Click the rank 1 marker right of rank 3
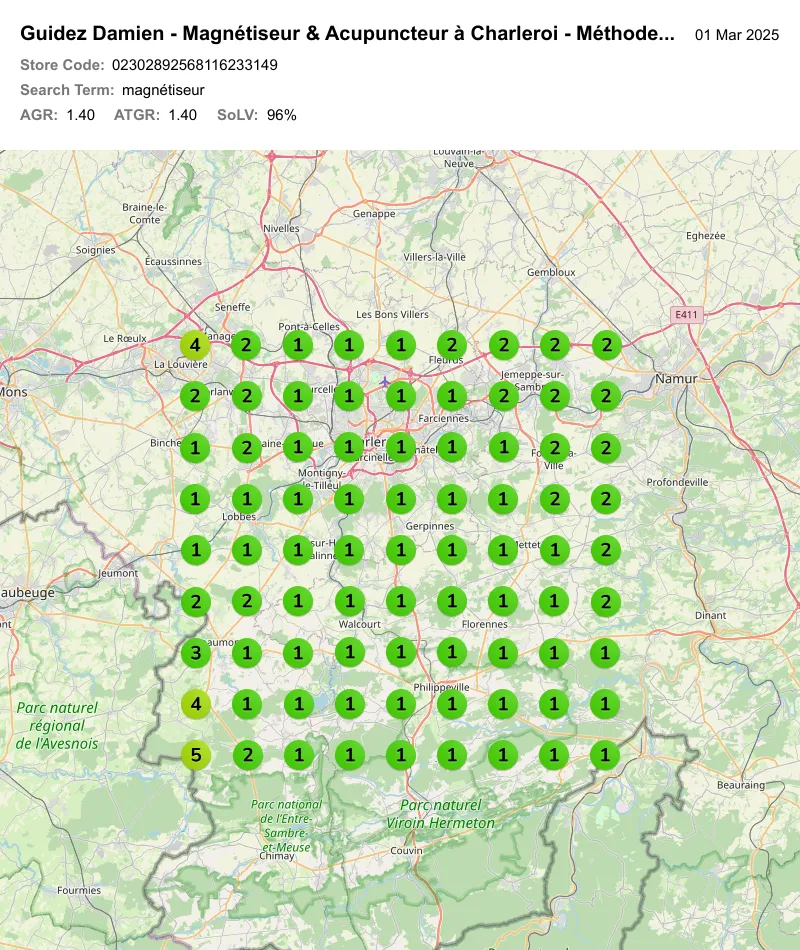Screen dimensions: 800x950 [247, 653]
